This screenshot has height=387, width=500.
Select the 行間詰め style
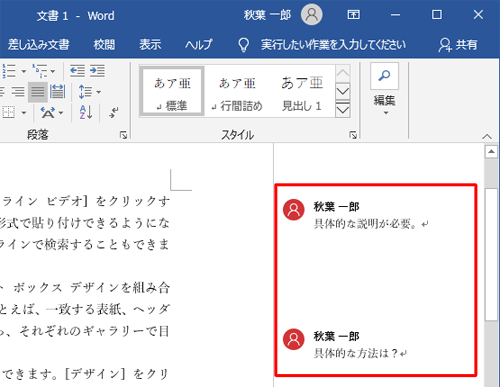click(237, 91)
